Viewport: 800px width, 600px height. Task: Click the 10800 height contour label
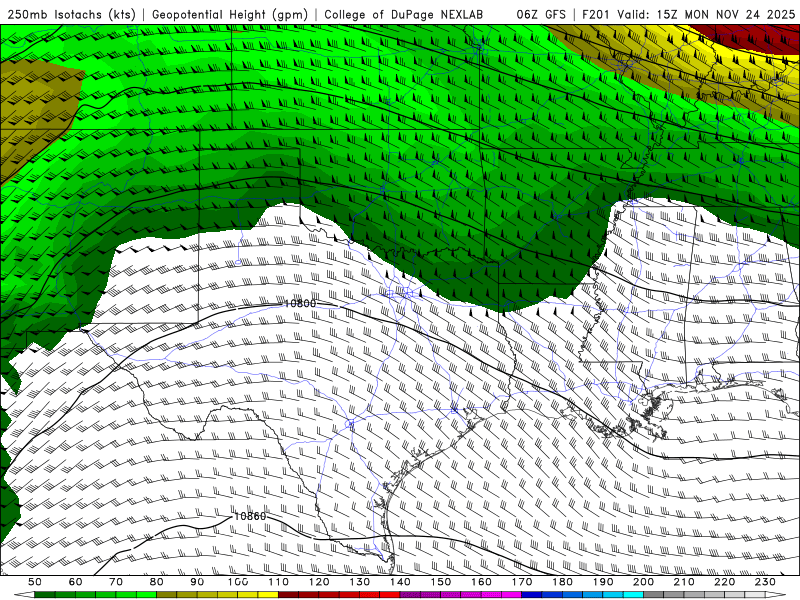point(300,304)
